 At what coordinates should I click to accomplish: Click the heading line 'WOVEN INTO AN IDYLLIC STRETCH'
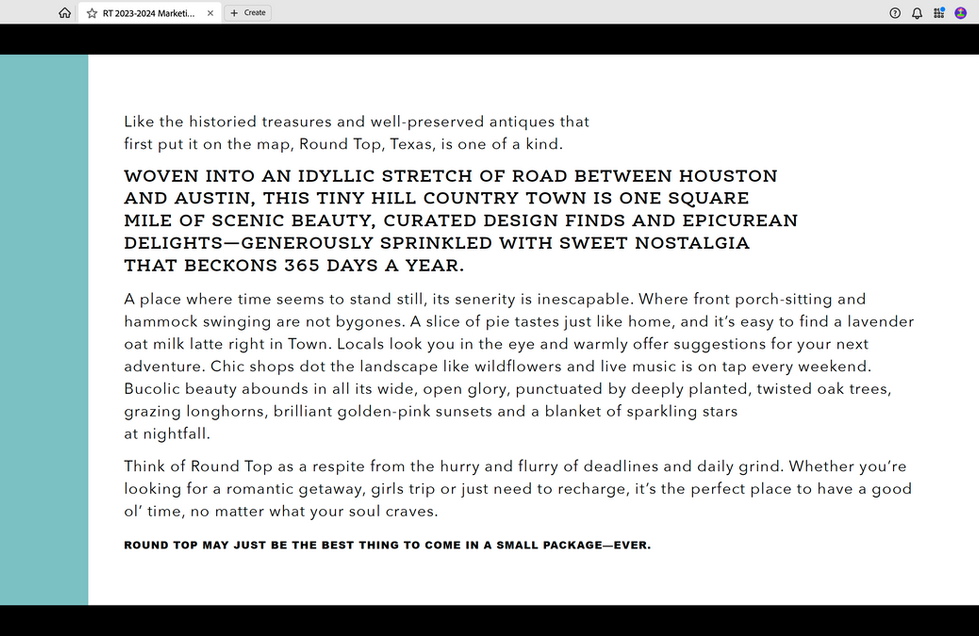pyautogui.click(x=450, y=176)
